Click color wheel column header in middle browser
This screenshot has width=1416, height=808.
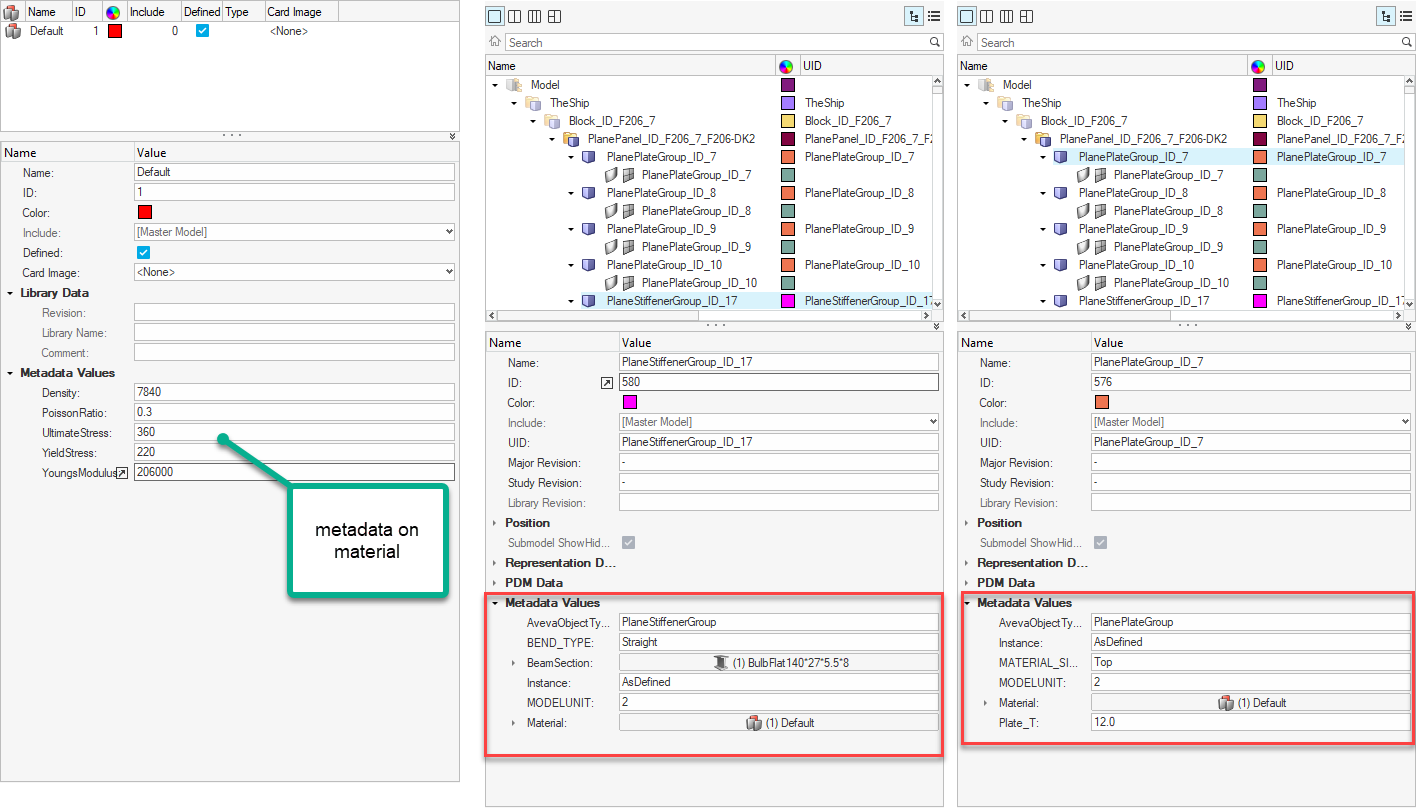coord(787,66)
